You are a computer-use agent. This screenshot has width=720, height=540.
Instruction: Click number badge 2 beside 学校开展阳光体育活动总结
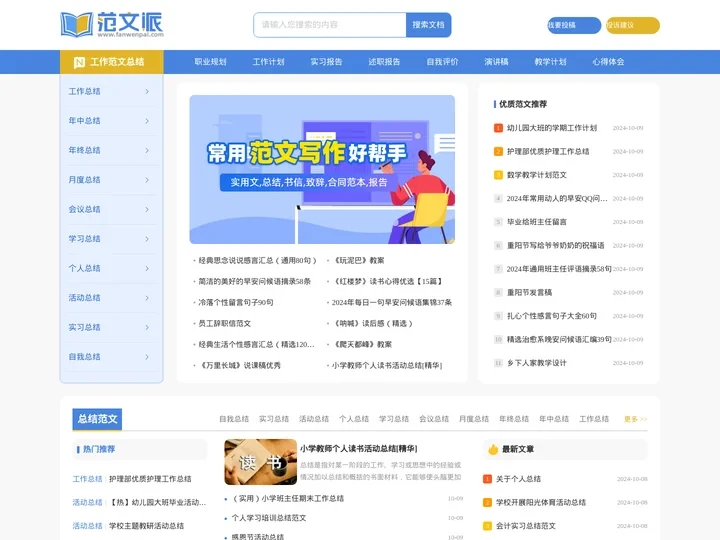click(488, 502)
